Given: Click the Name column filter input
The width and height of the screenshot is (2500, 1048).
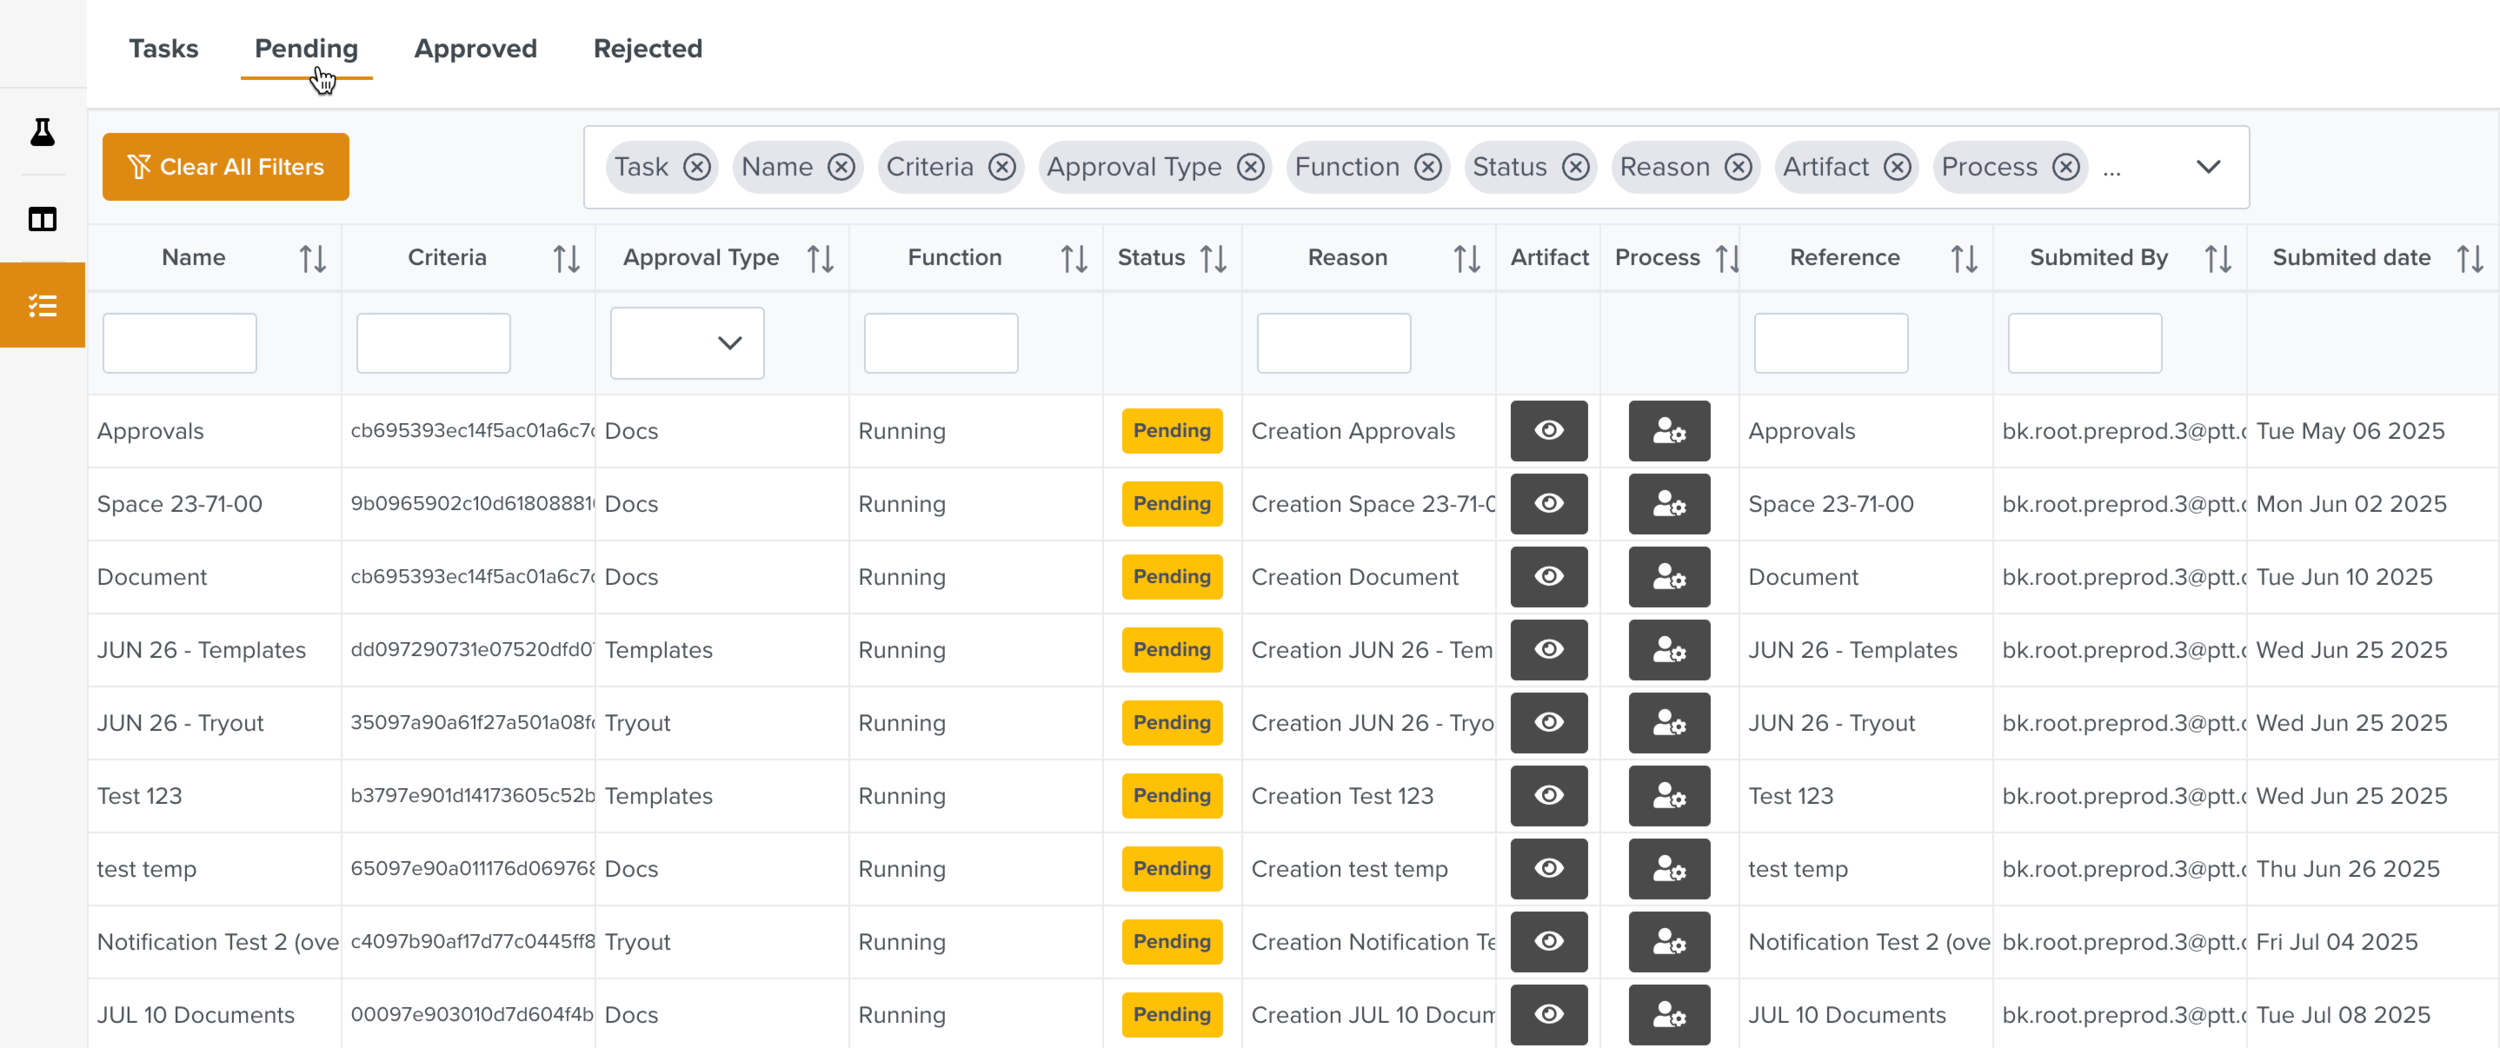Looking at the screenshot, I should (180, 343).
